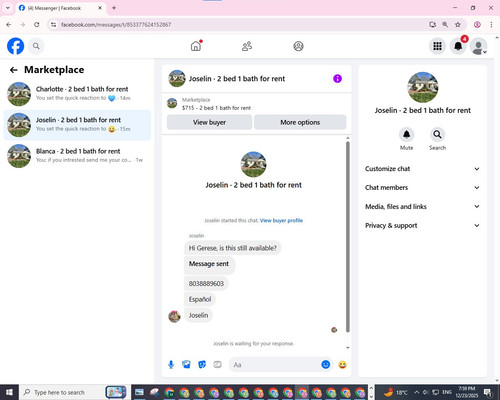Open the tab search dropdown arrow
The width and height of the screenshot is (500, 400).
pos(8,8)
